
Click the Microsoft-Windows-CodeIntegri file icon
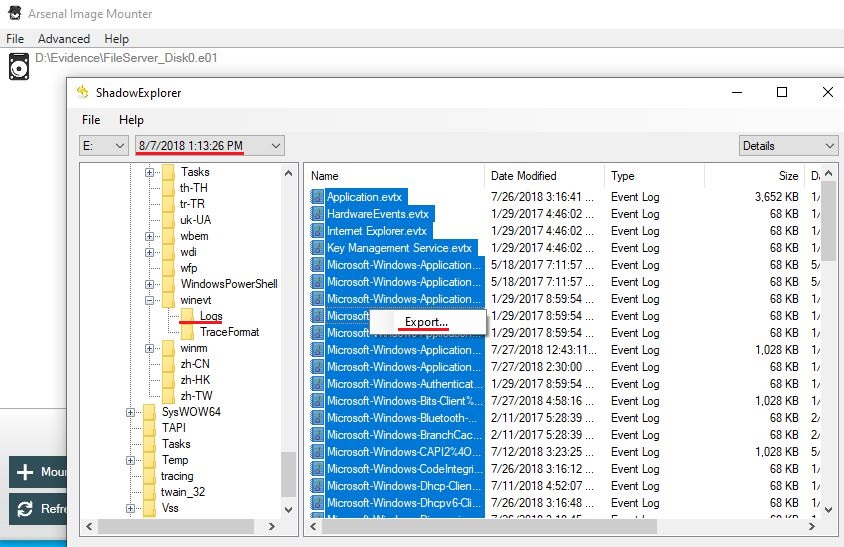pos(318,469)
